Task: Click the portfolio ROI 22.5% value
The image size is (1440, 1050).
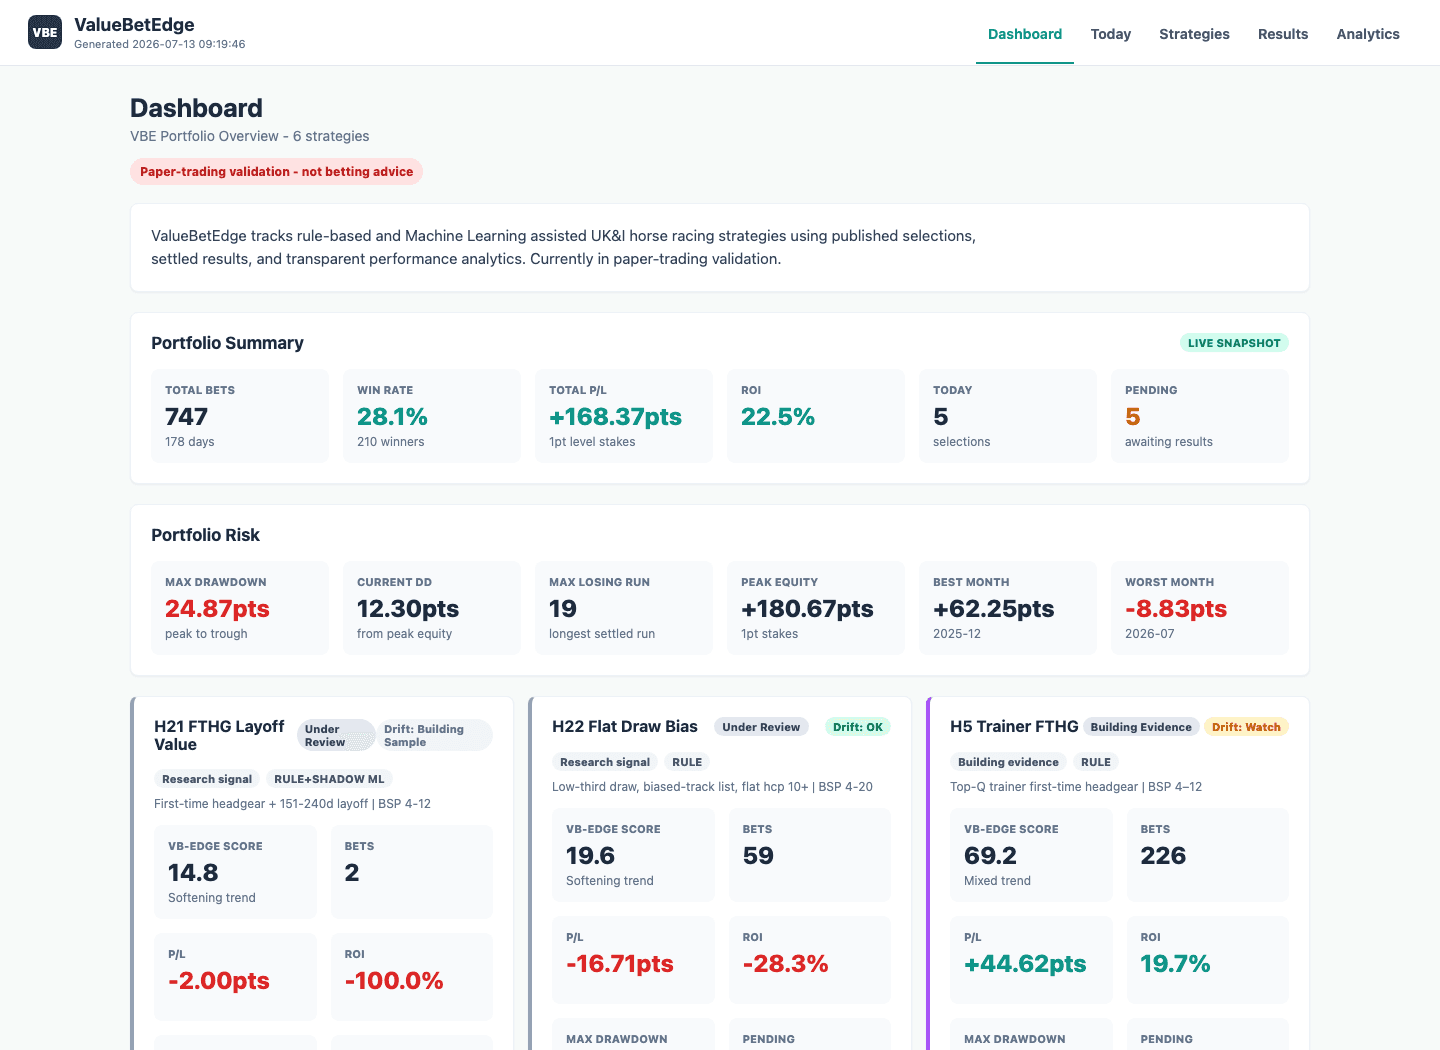Action: (x=778, y=417)
